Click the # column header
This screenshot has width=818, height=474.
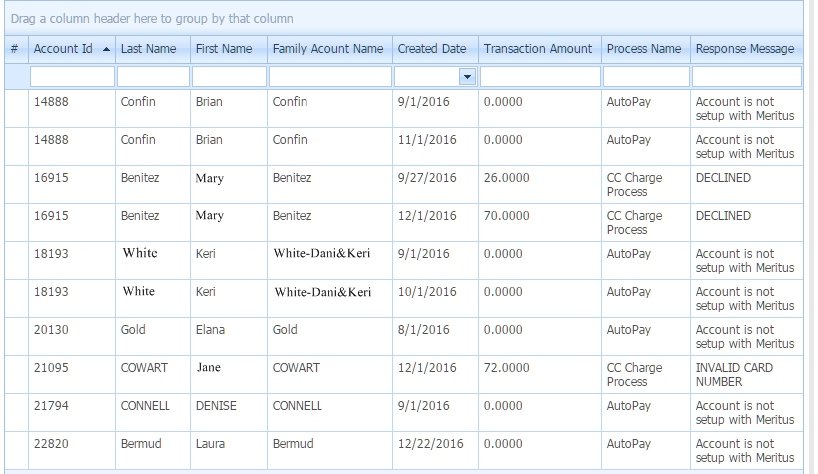pyautogui.click(x=16, y=49)
